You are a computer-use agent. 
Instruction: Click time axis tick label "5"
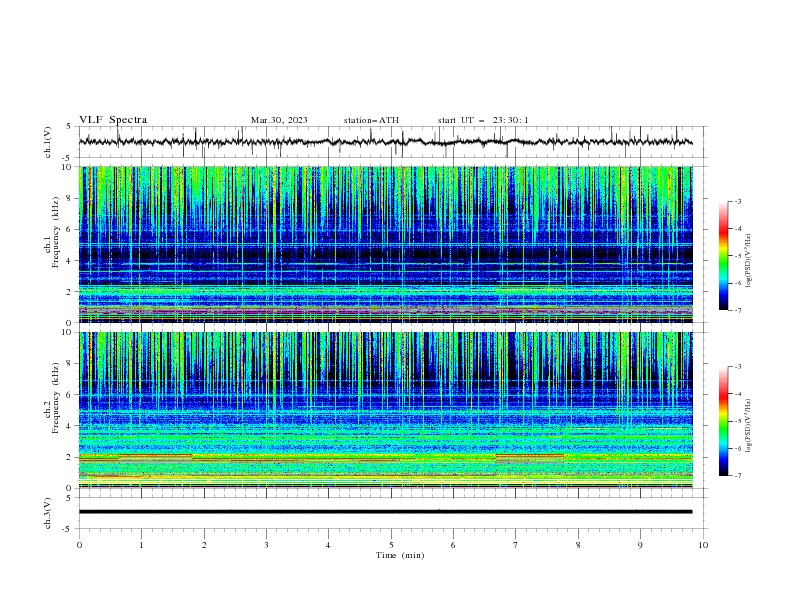[x=391, y=545]
